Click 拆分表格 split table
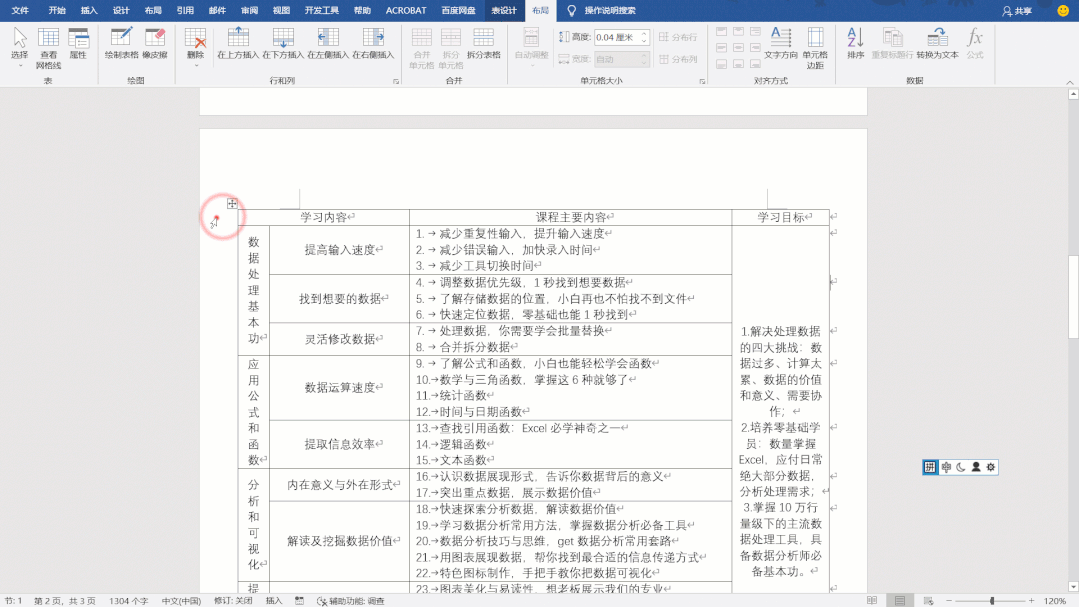Image resolution: width=1079 pixels, height=607 pixels. pos(483,43)
